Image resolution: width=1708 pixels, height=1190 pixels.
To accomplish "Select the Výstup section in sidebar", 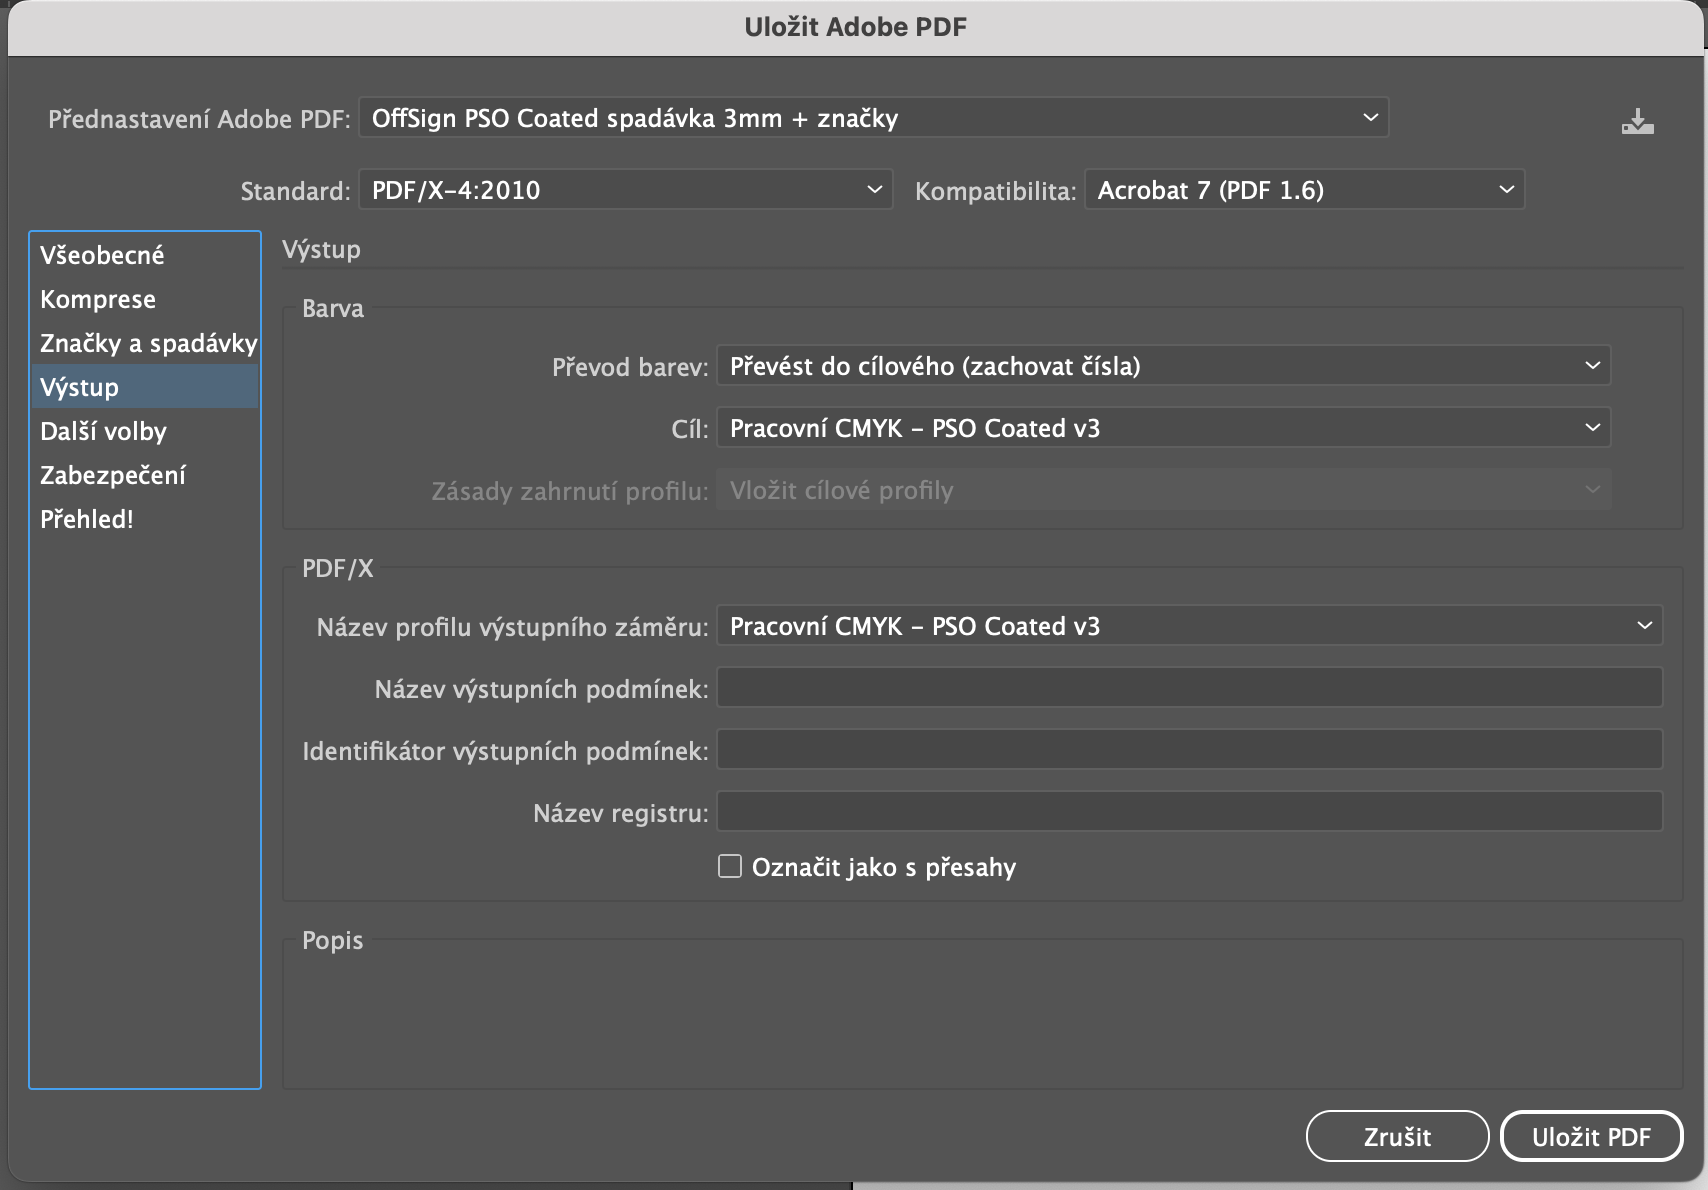I will pos(145,387).
